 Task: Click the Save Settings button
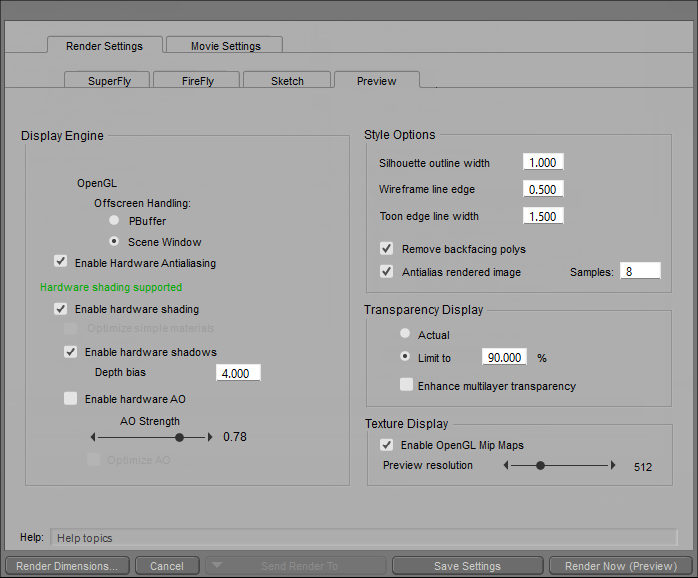click(467, 566)
